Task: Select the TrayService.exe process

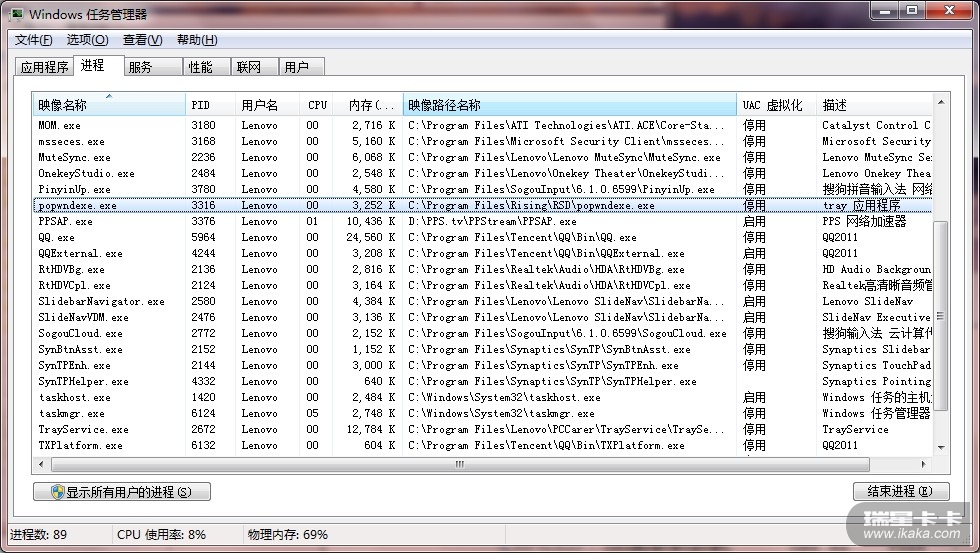Action: pyautogui.click(x=482, y=429)
